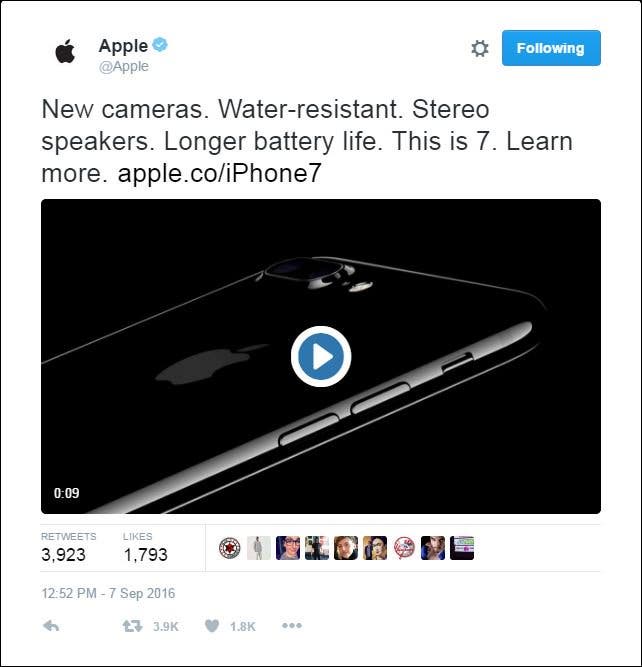The image size is (642, 667).
Task: Toggle the Following button
Action: tap(551, 48)
